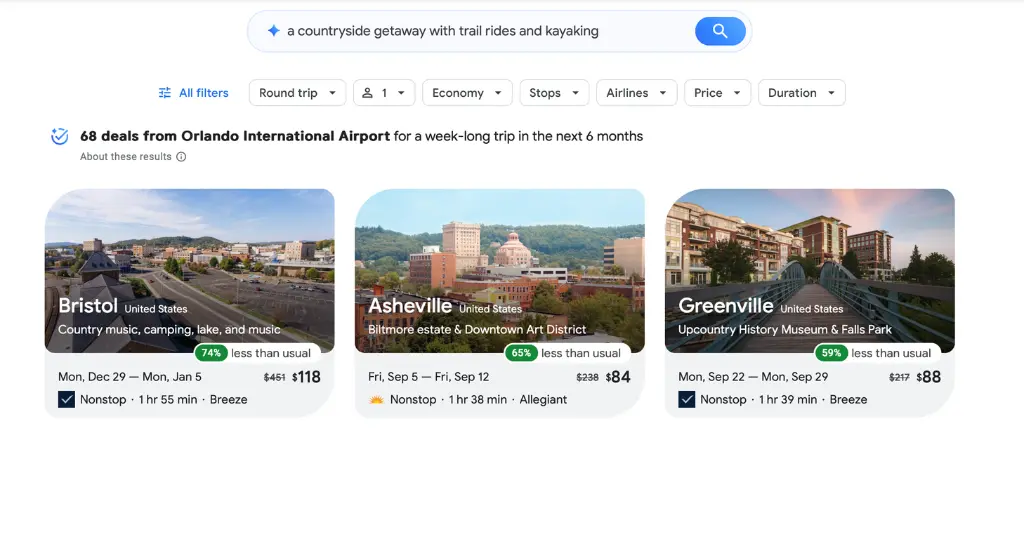The image size is (1024, 539).
Task: Click the $84 price on Asheville card
Action: (x=618, y=377)
